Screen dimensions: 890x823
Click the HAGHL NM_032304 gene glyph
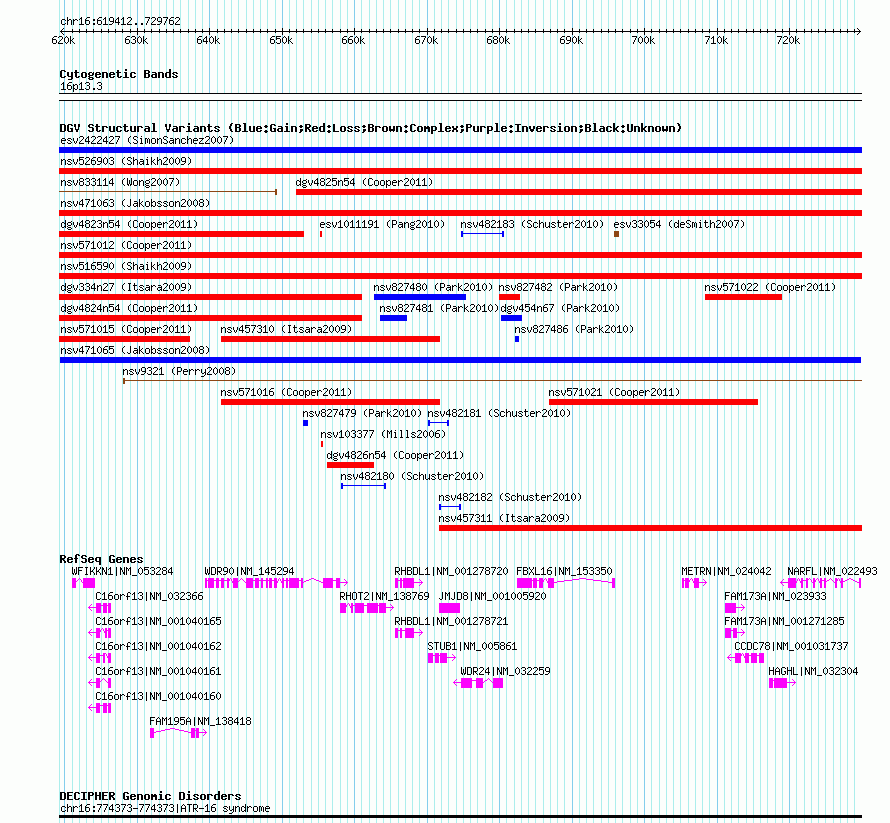[782, 683]
